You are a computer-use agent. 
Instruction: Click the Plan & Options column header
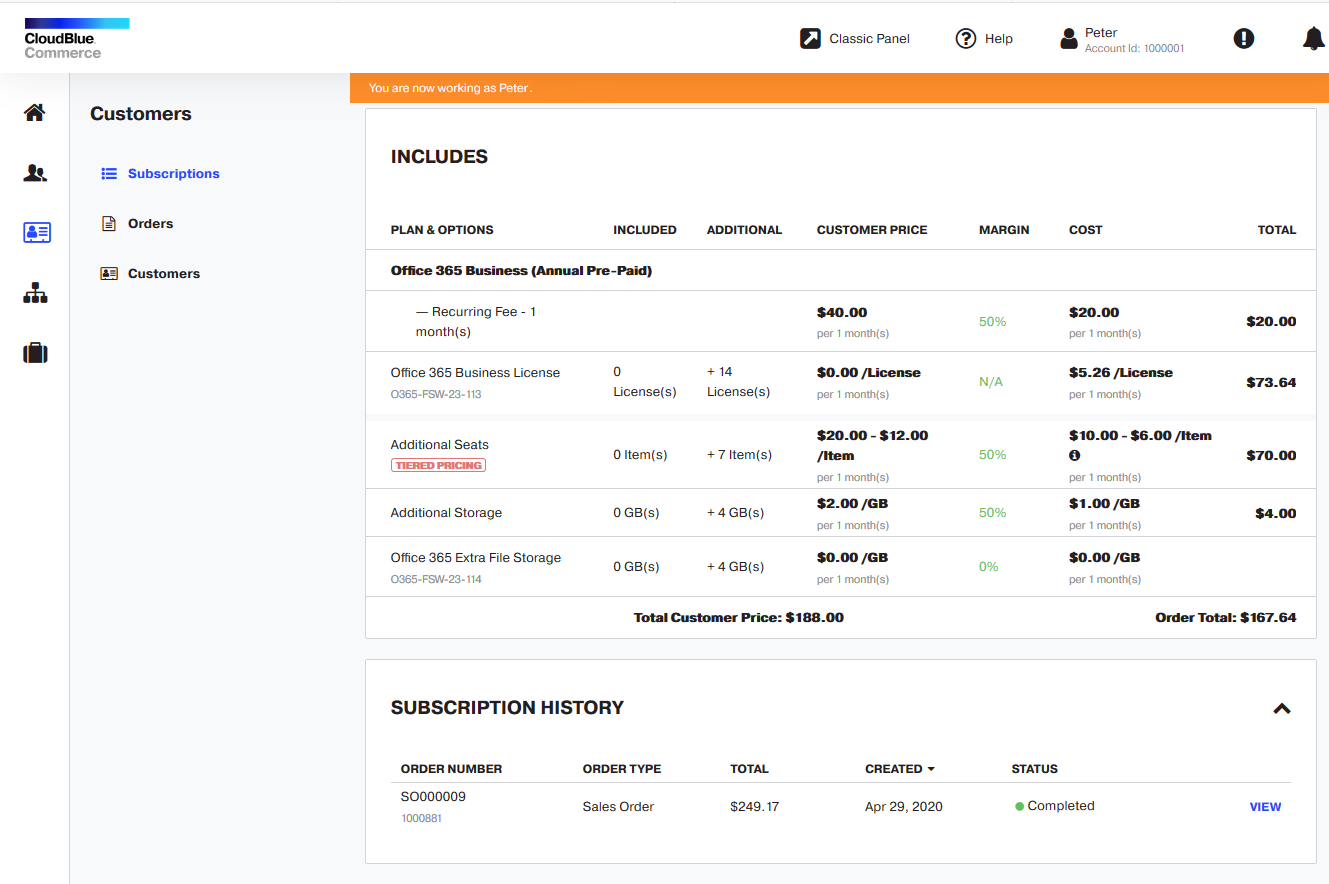(442, 229)
